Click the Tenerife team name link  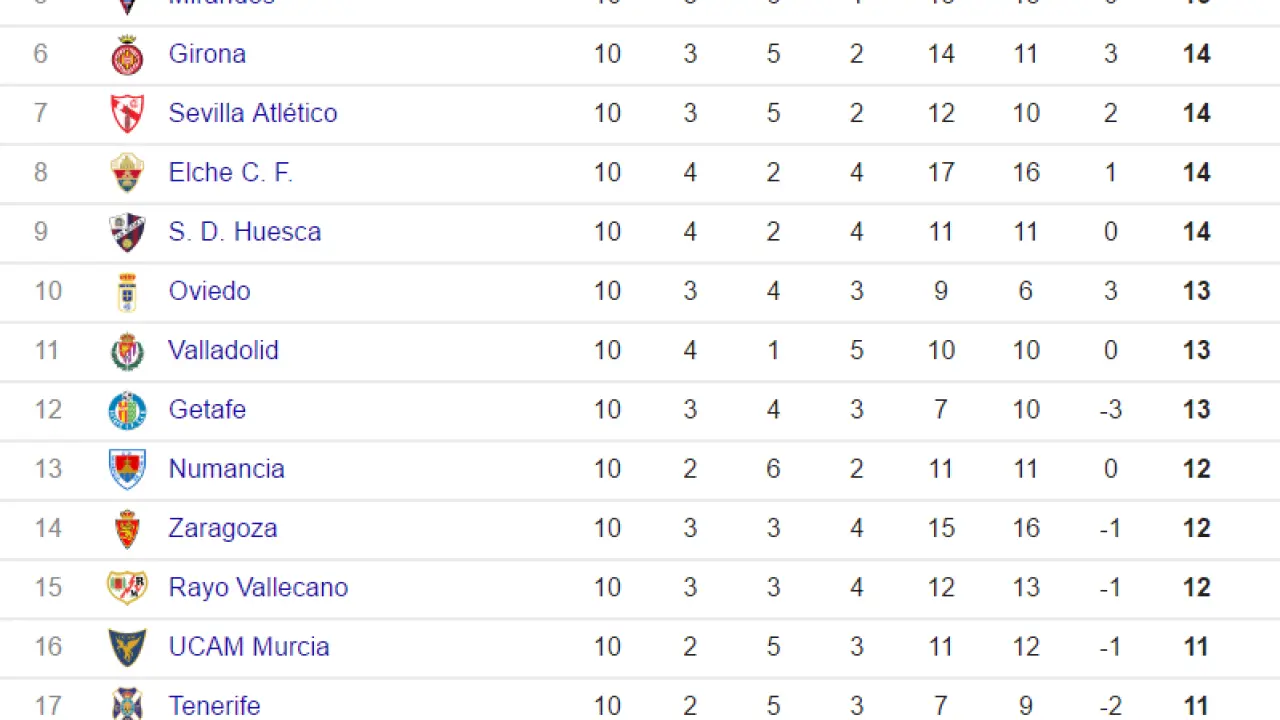pyautogui.click(x=214, y=705)
